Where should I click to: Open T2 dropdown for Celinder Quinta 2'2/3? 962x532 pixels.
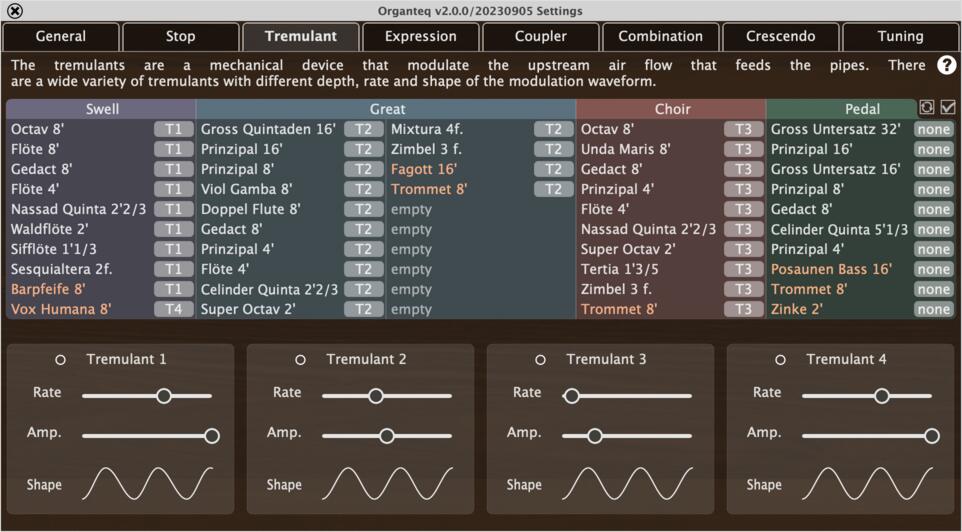pyautogui.click(x=364, y=289)
